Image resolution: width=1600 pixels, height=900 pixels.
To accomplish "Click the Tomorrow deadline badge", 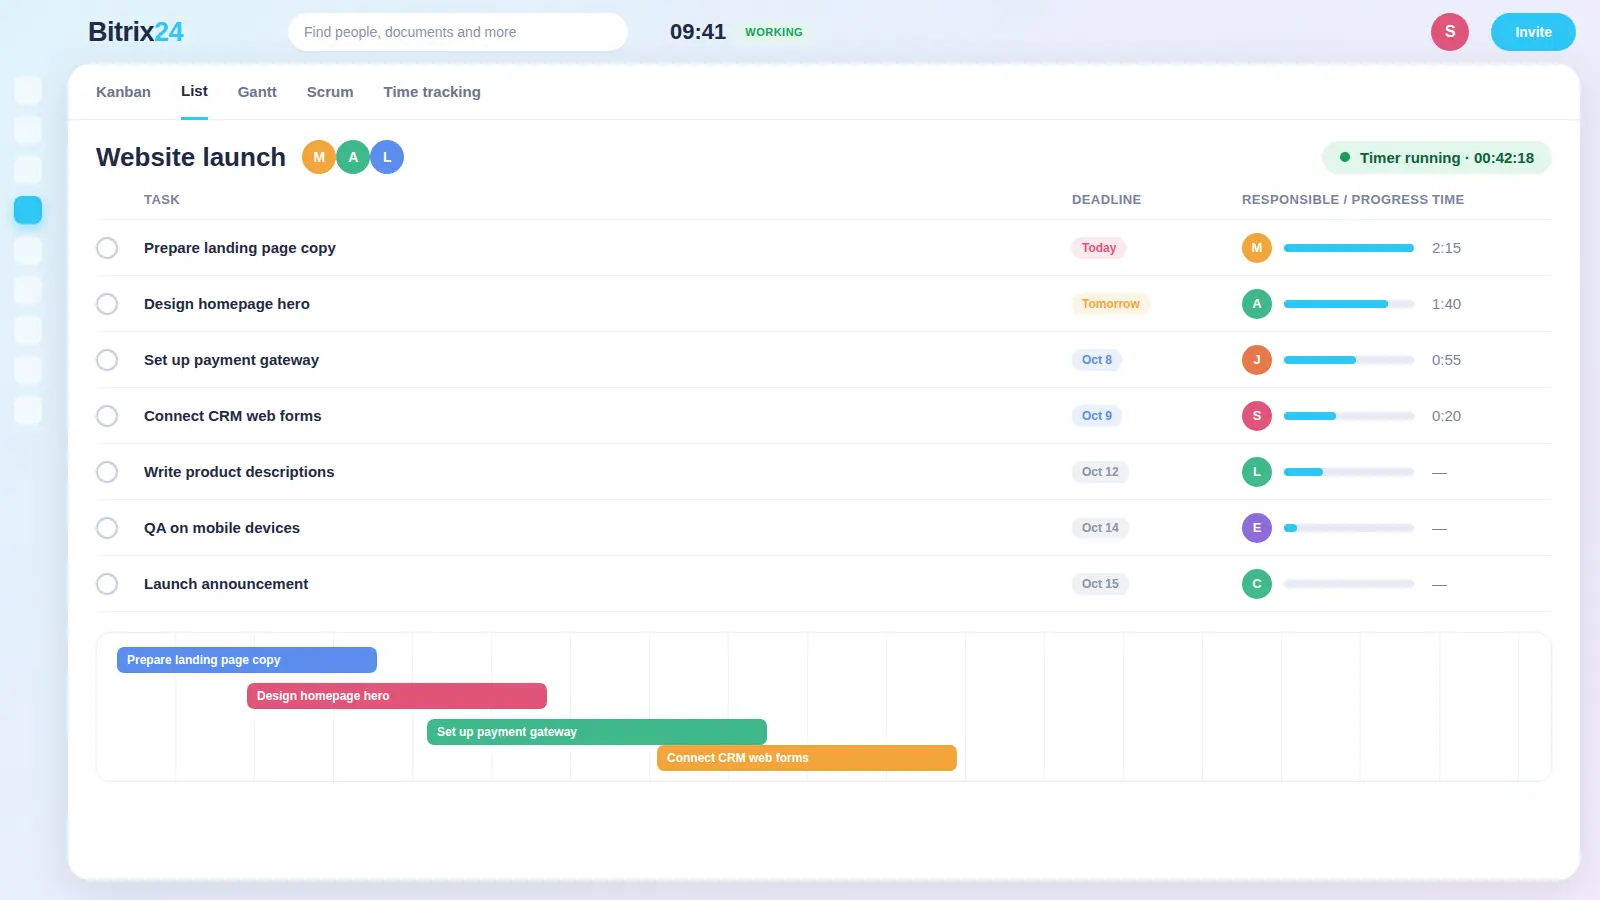I will 1111,304.
